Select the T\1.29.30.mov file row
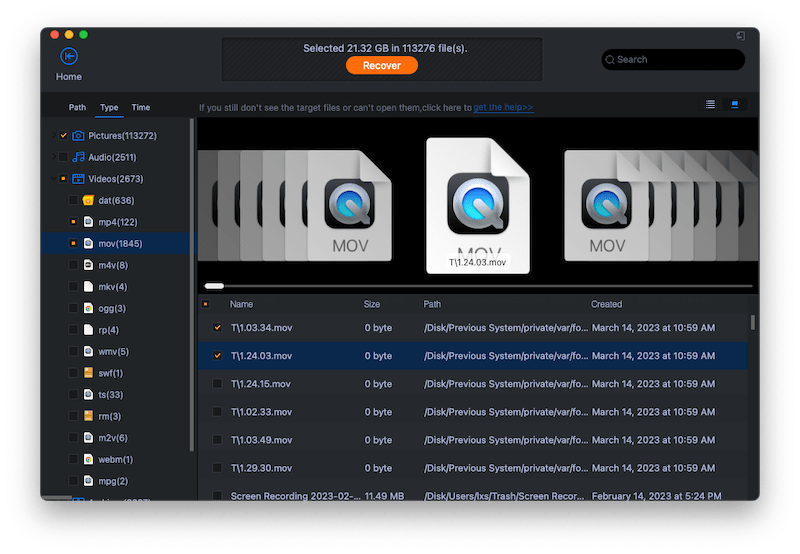 [x=472, y=468]
